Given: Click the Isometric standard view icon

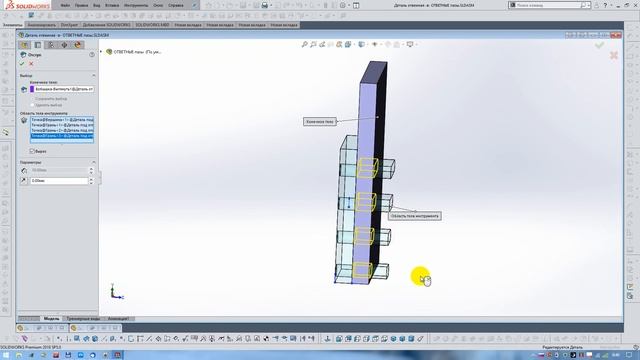Looking at the screenshot, I should point(393,339).
